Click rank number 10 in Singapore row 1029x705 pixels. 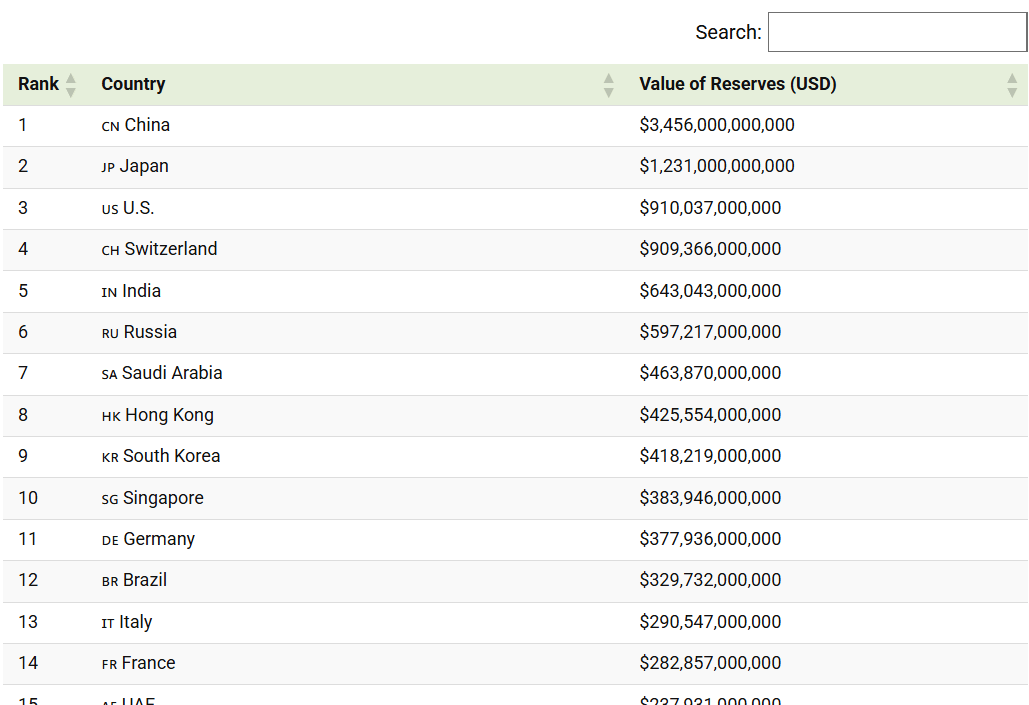click(28, 498)
